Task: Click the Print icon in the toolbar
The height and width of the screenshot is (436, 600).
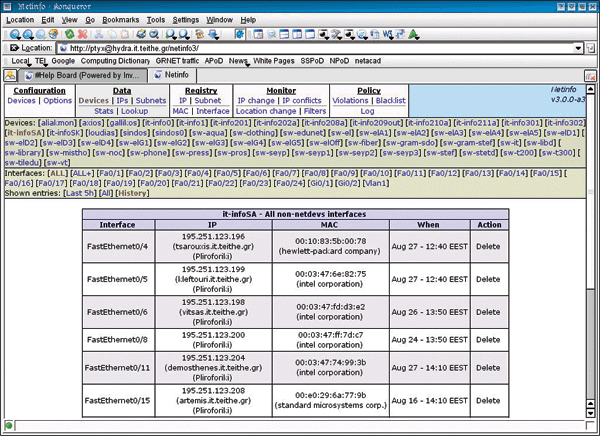Action: [141, 33]
